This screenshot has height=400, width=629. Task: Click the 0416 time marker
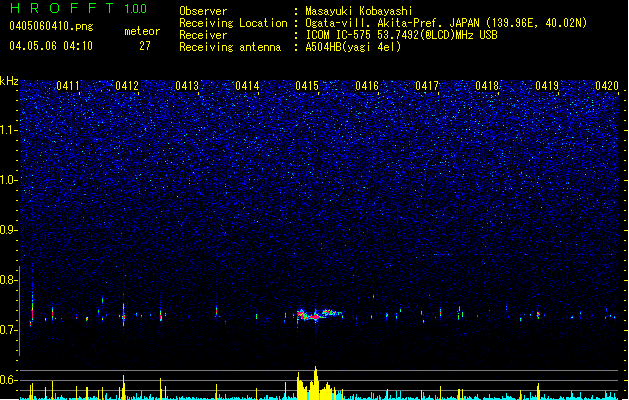click(367, 86)
